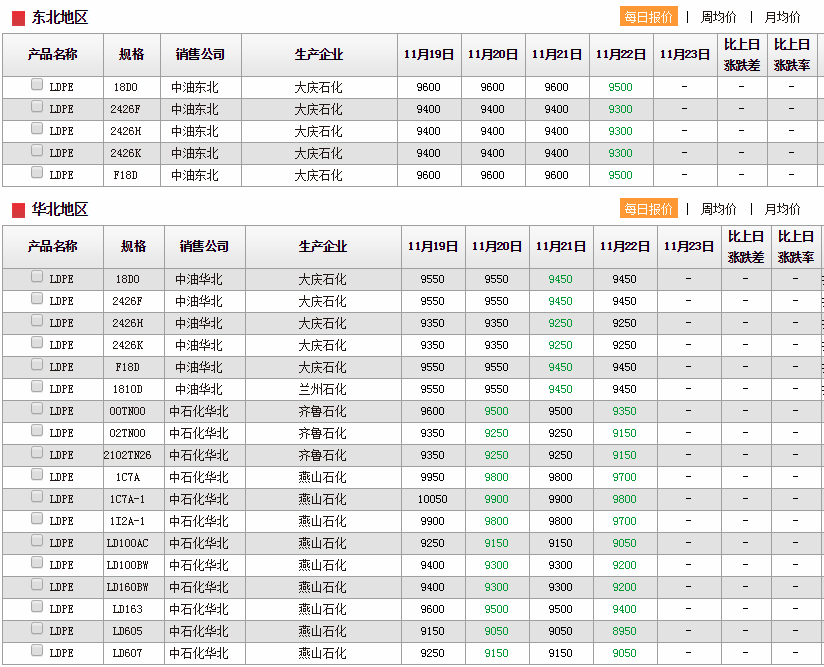The image size is (824, 667).
Task: Click LD160BW spec cell
Action: [128, 588]
